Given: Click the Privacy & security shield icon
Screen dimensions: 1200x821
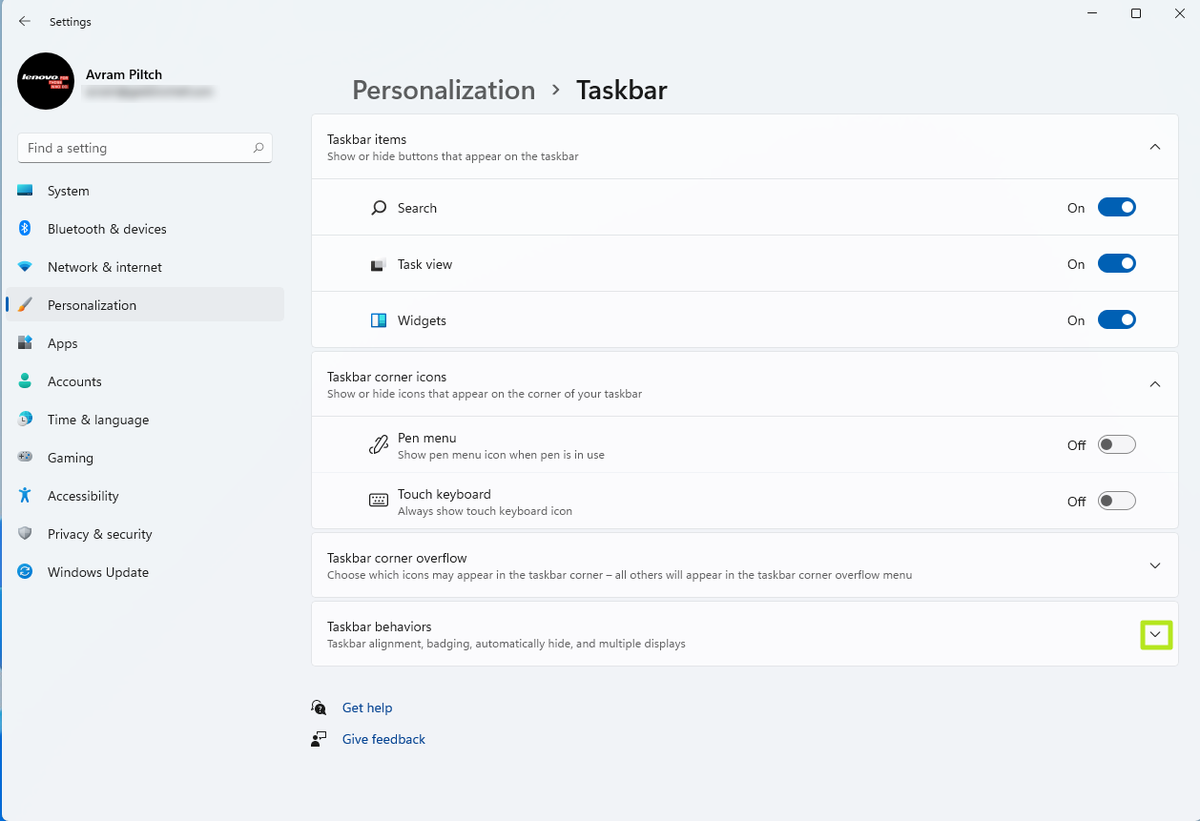Looking at the screenshot, I should tap(26, 534).
